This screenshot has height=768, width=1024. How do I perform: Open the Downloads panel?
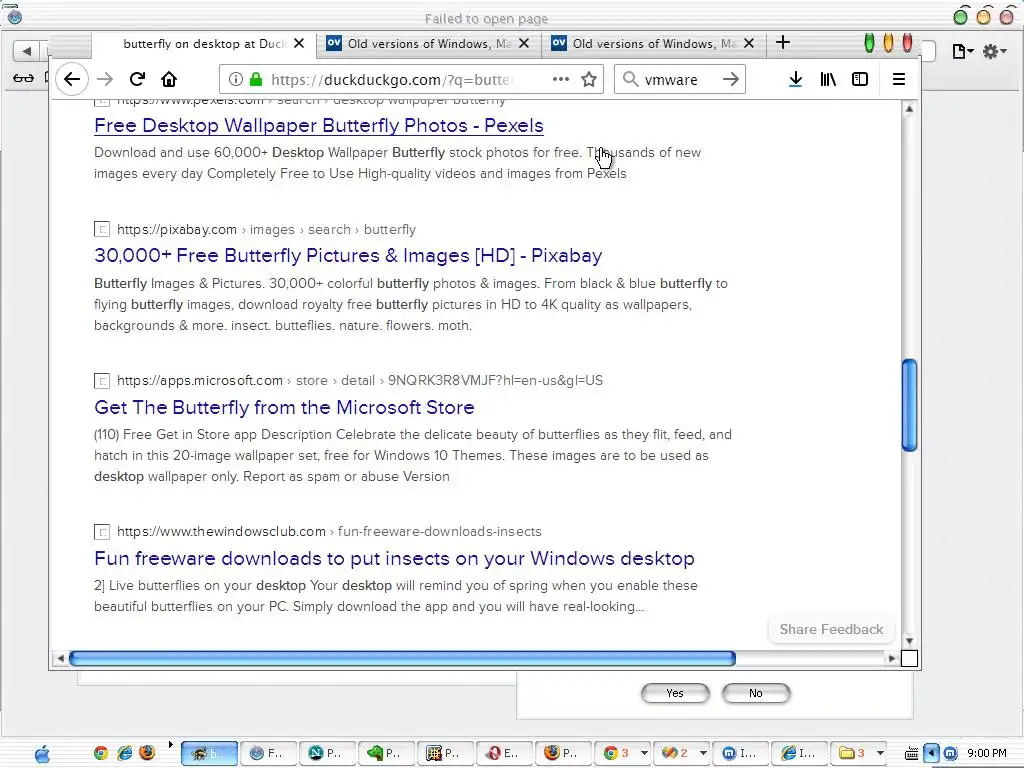[795, 80]
